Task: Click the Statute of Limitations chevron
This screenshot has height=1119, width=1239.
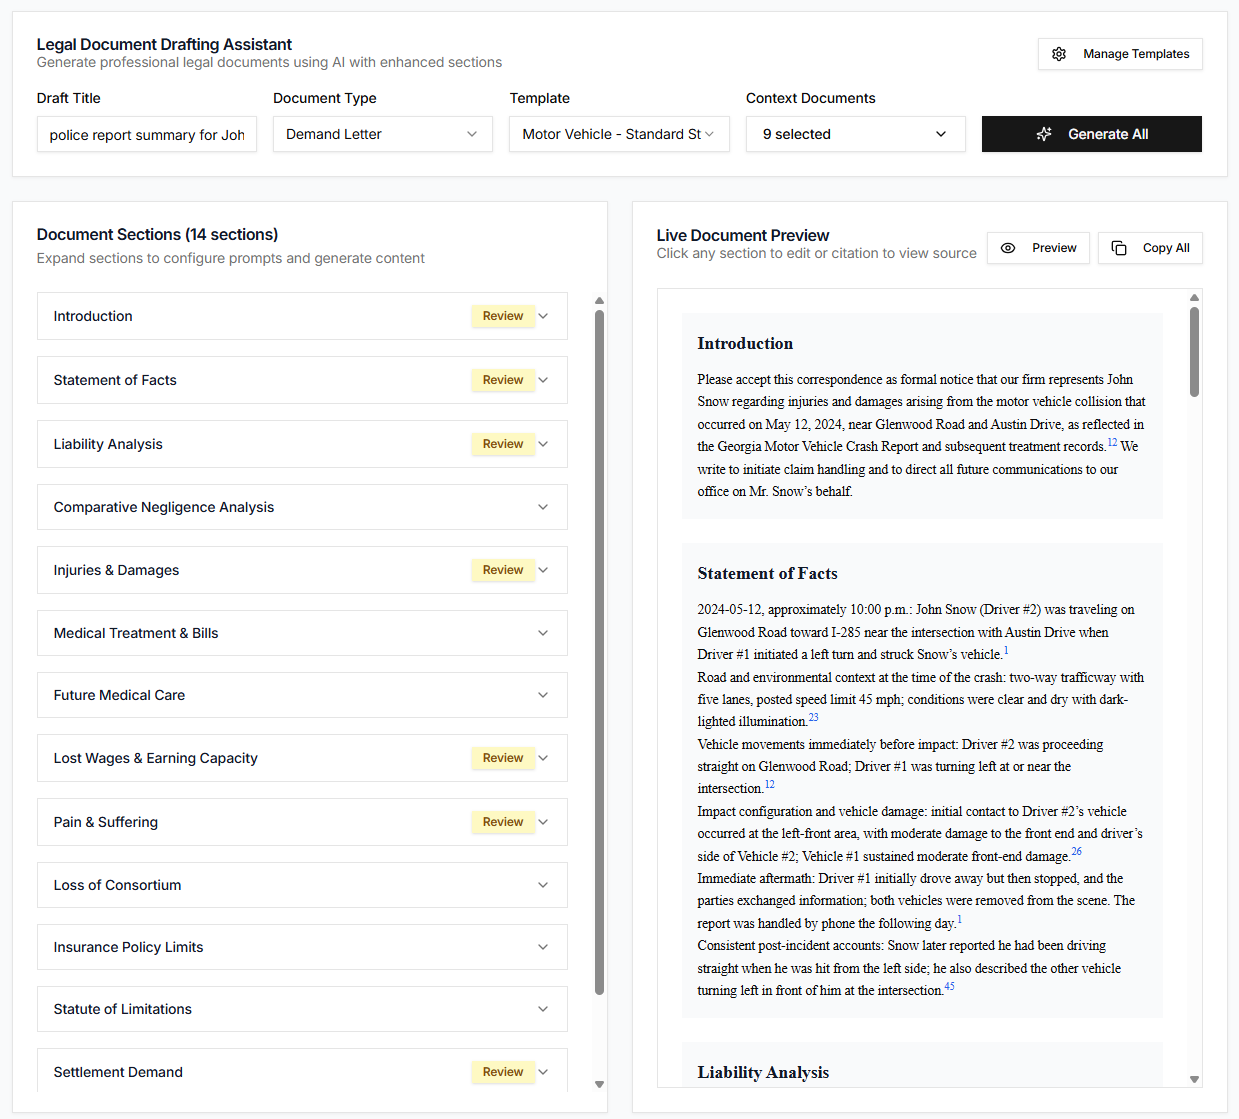Action: pos(543,1009)
